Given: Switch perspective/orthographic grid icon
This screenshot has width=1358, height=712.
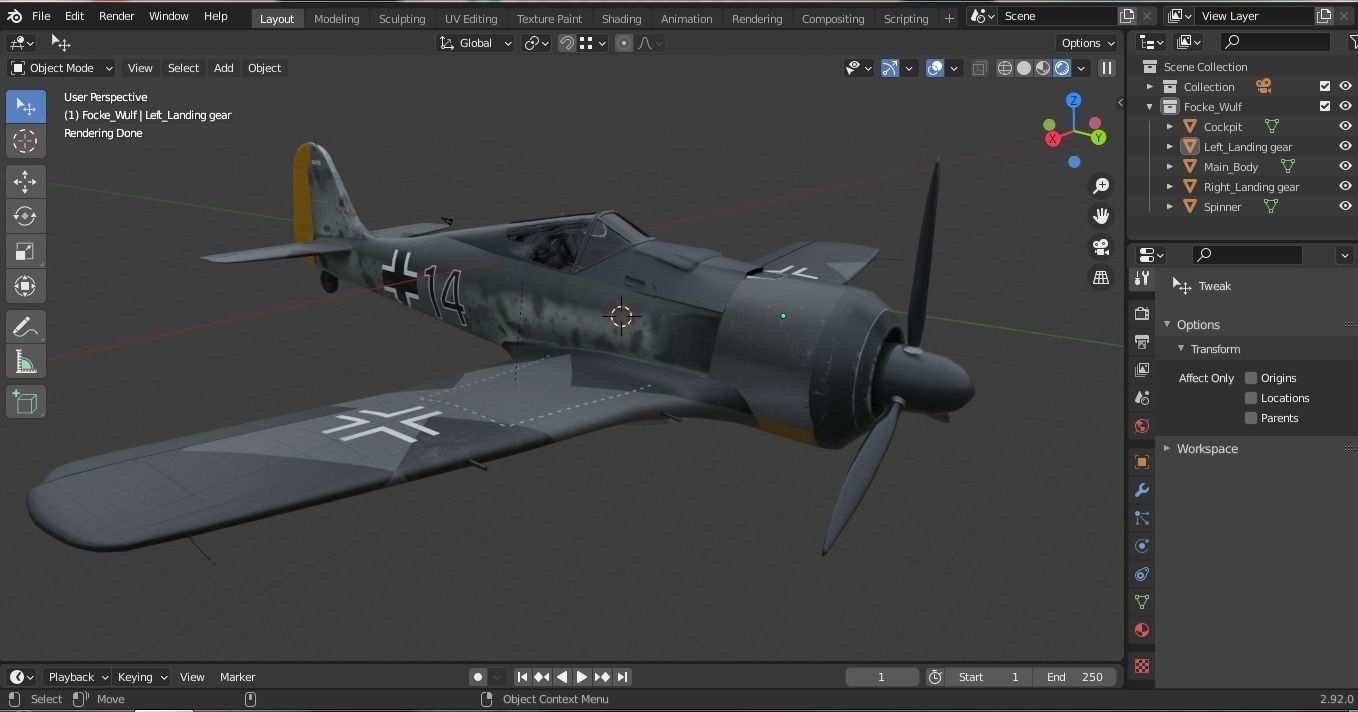Looking at the screenshot, I should [1101, 278].
